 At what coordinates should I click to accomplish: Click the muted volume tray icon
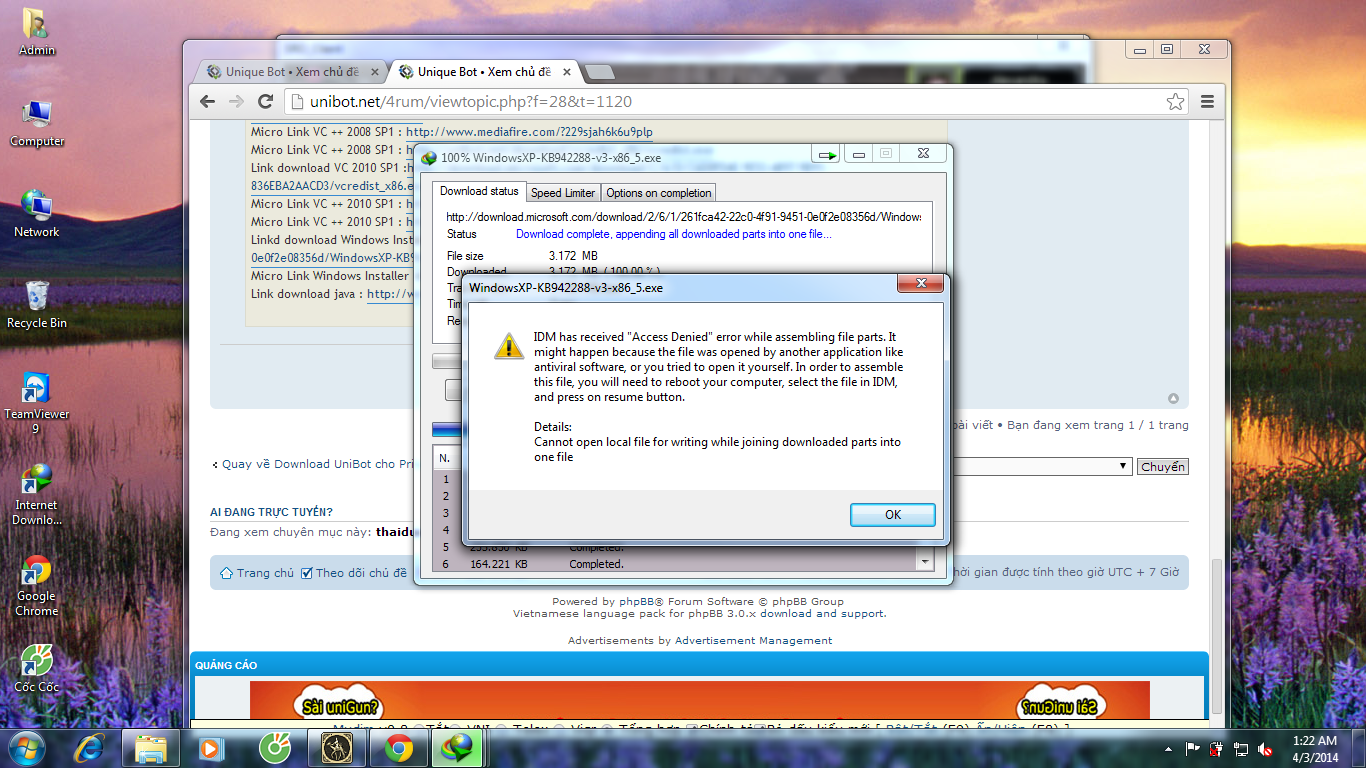coord(1265,748)
